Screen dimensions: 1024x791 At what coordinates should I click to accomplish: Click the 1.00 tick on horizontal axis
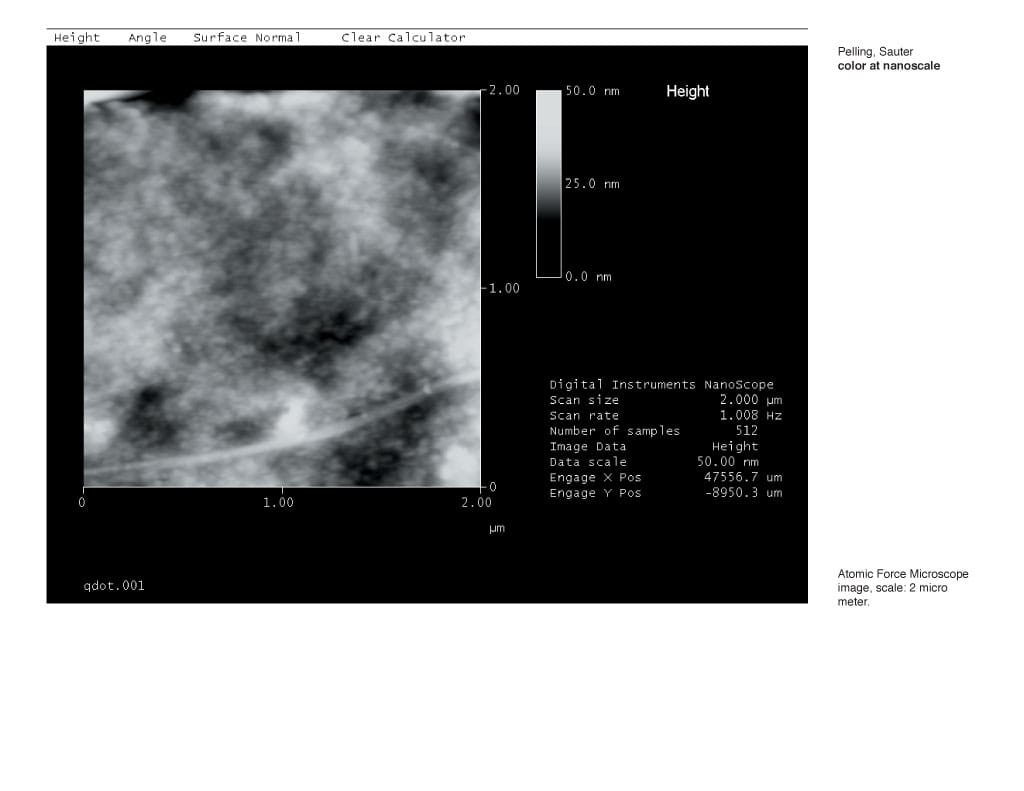click(x=278, y=502)
